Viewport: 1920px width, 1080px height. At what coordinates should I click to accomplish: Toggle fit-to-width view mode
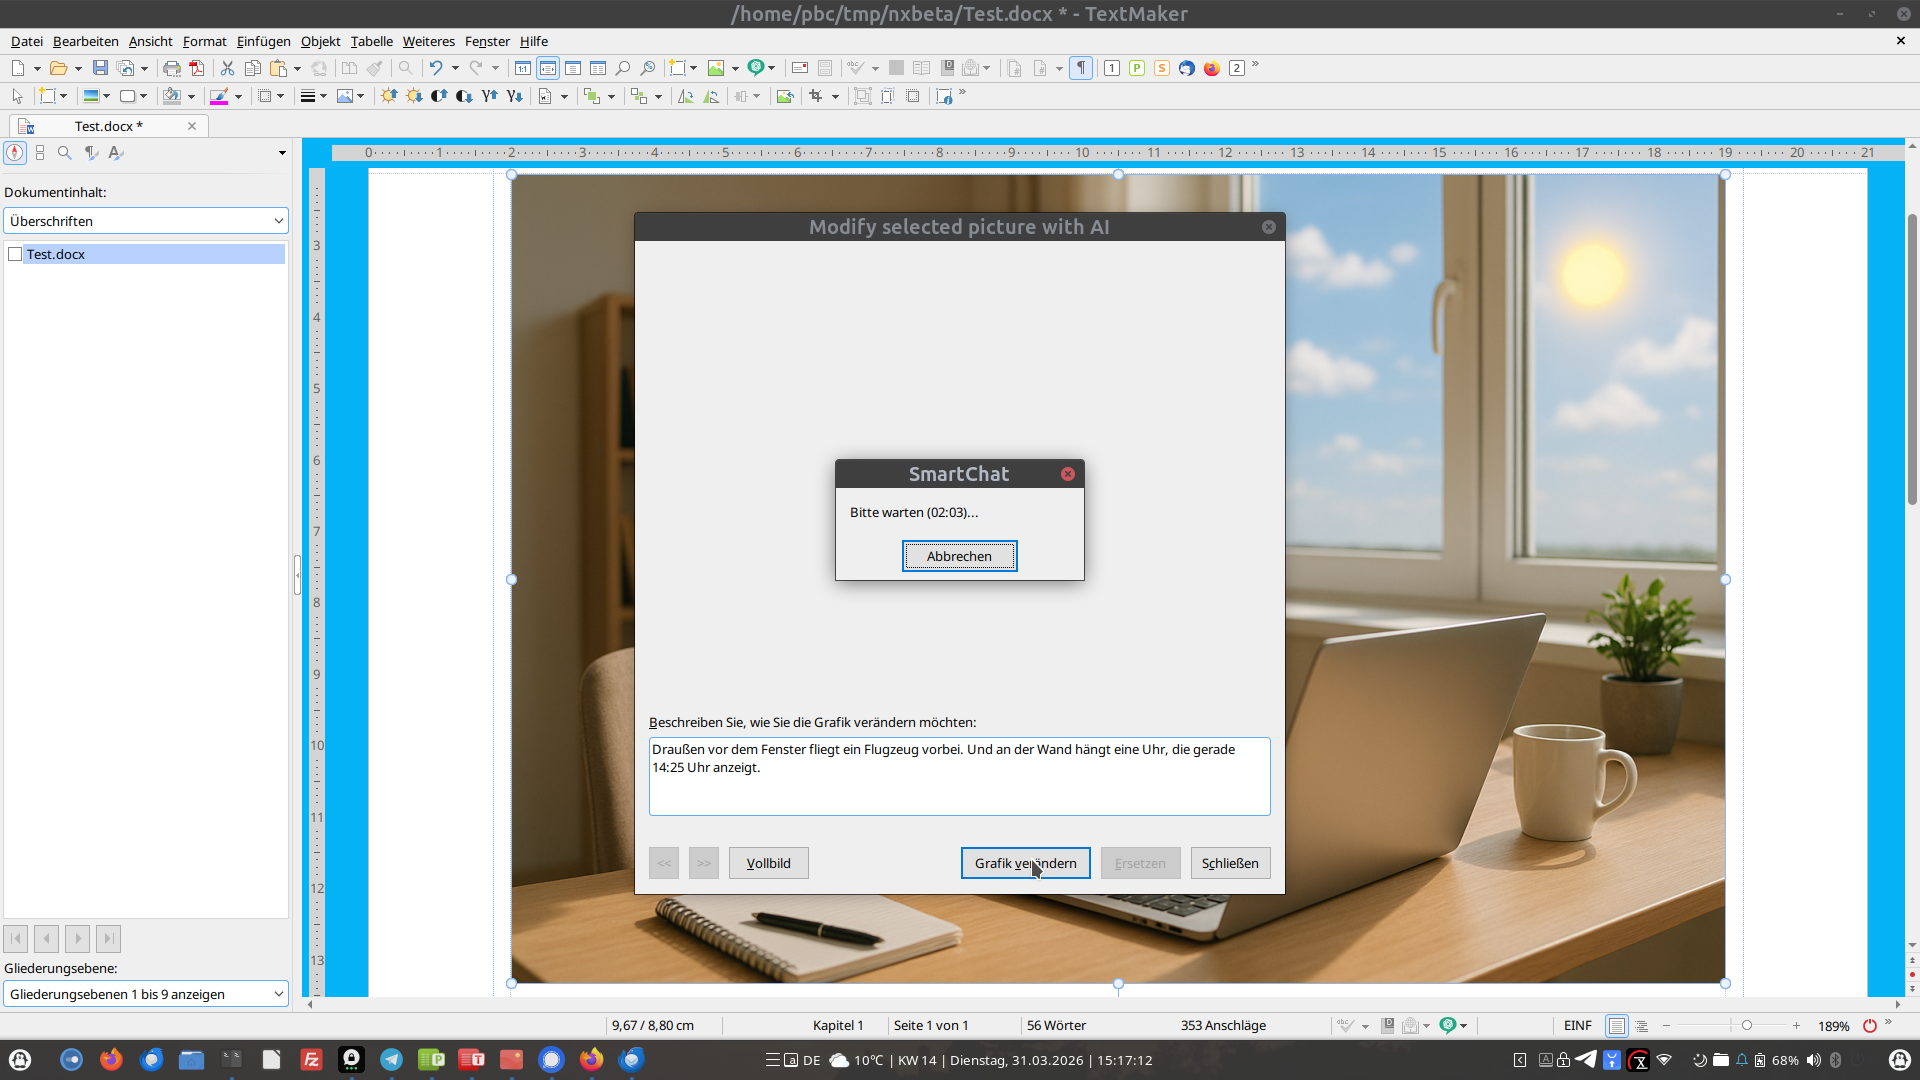pyautogui.click(x=548, y=68)
